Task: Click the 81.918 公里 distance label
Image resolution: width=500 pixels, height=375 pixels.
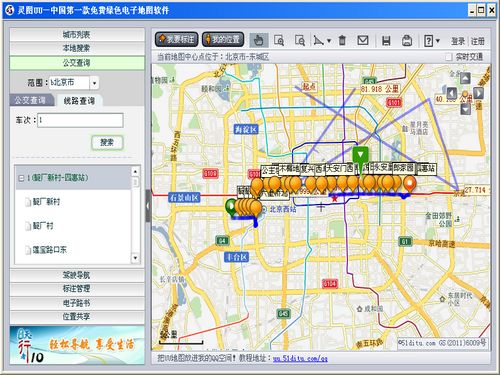Action: click(379, 89)
